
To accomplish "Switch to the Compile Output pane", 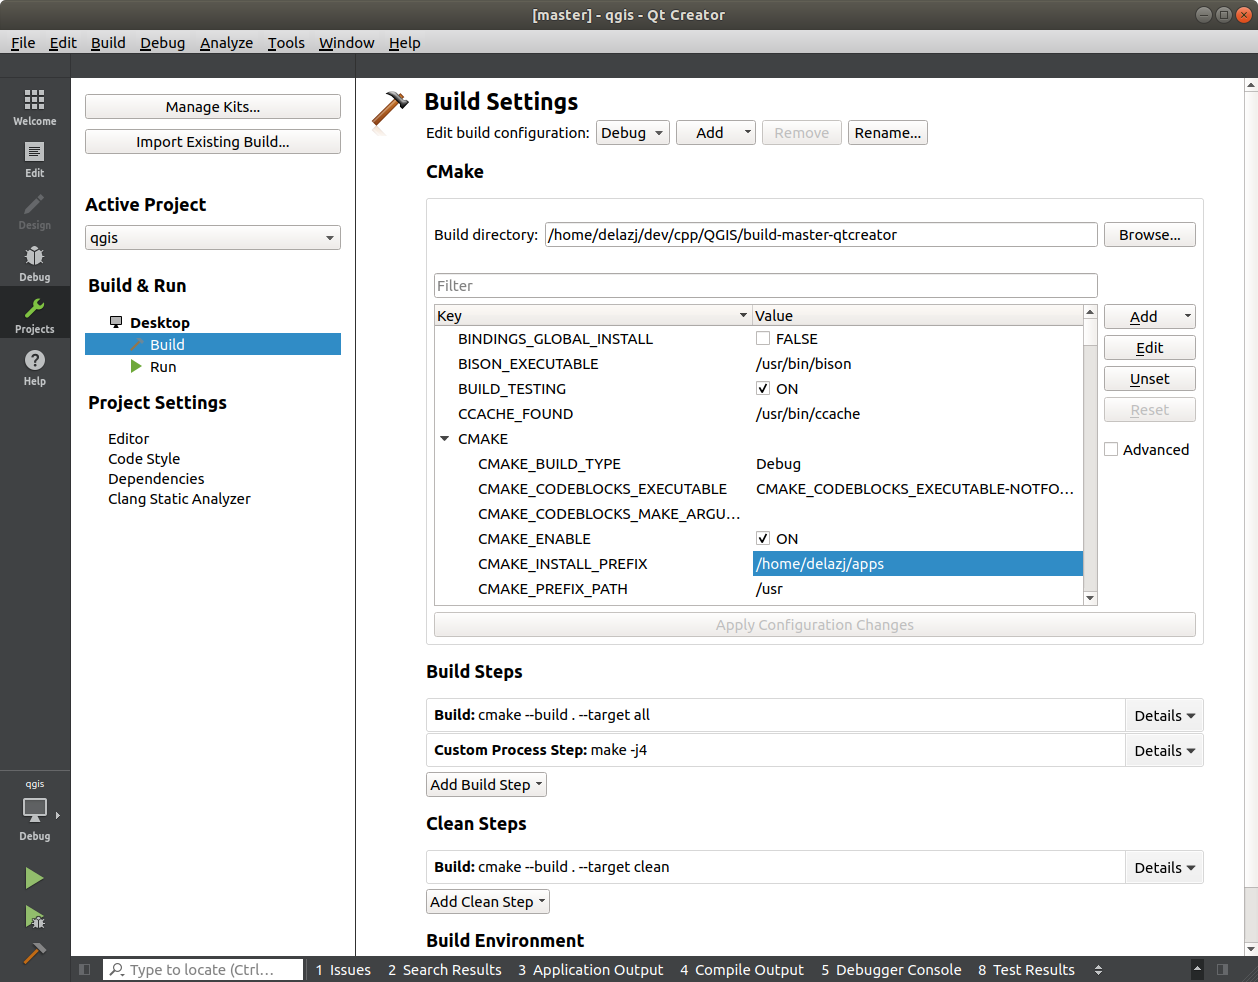I will [742, 969].
